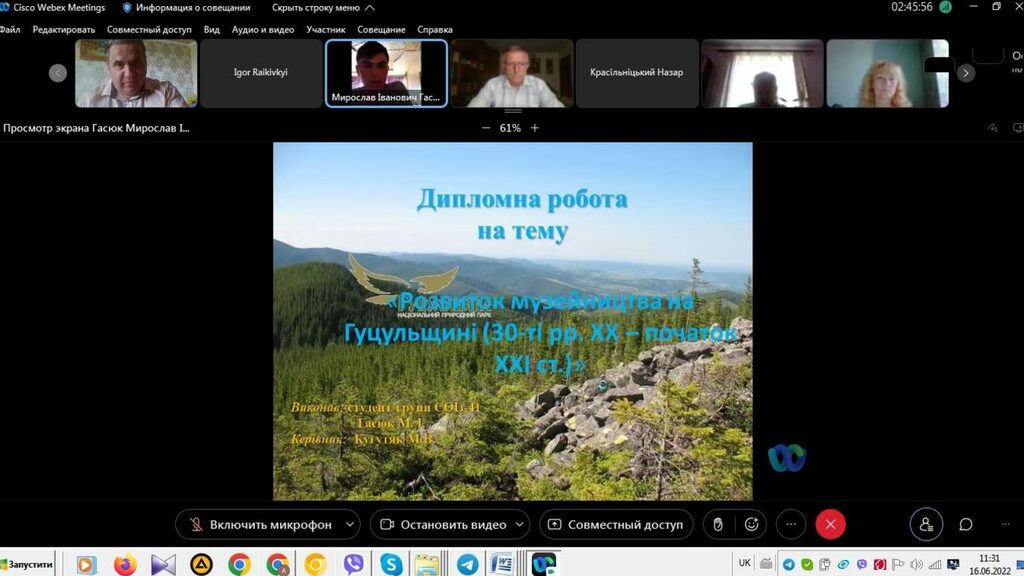Zoom in shared screen with plus icon
Viewport: 1024px width, 576px height.
point(535,128)
